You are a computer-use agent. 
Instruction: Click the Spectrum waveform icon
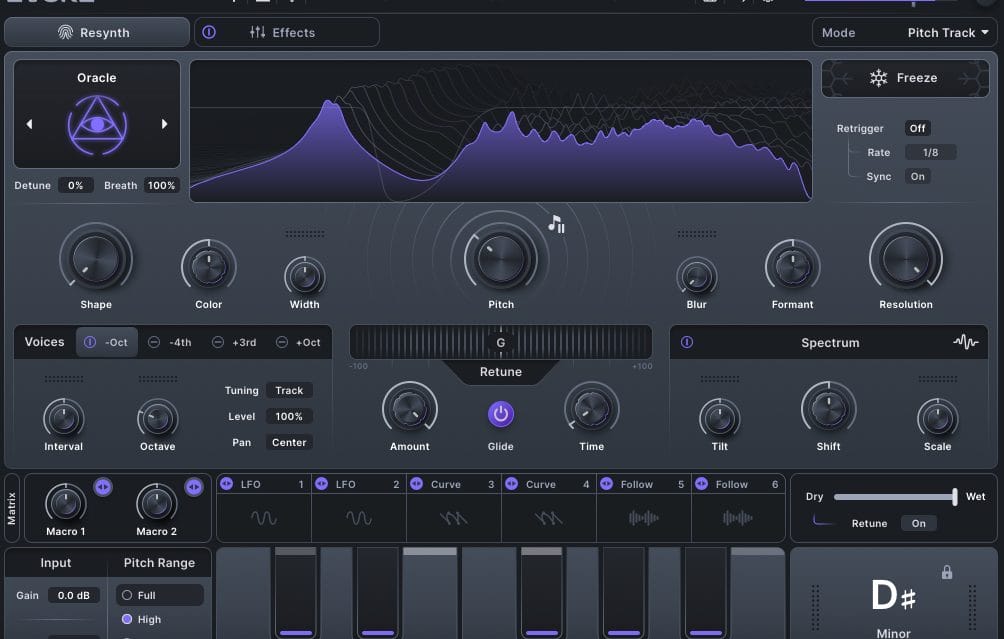pos(965,342)
